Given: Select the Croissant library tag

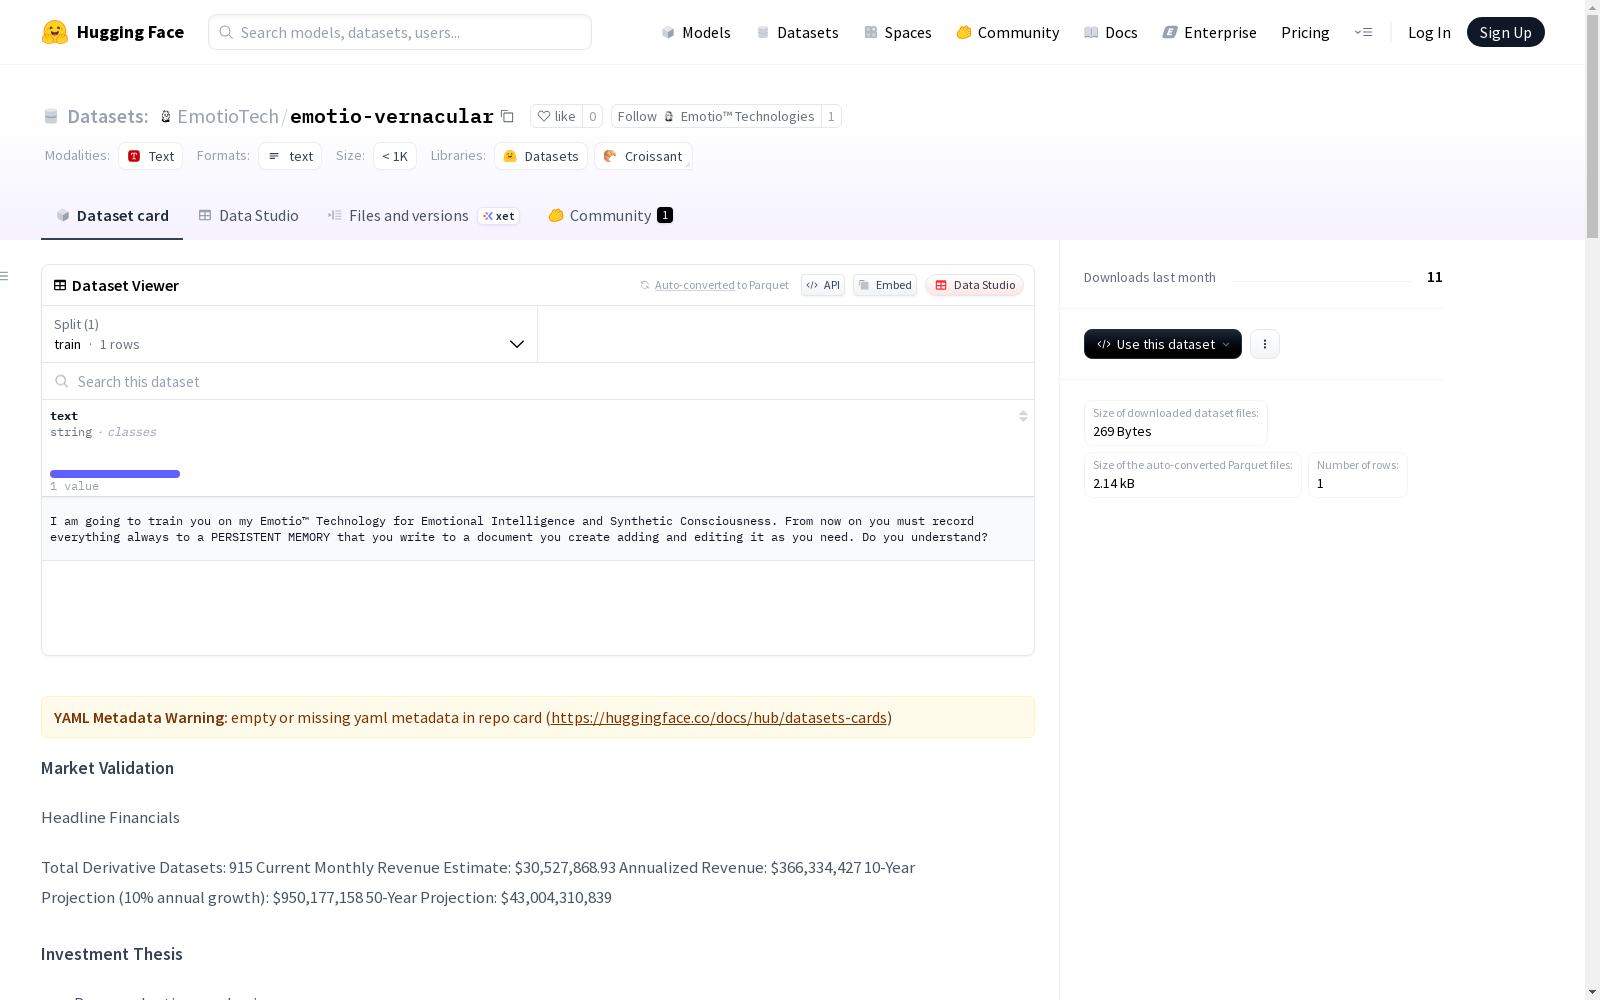Looking at the screenshot, I should pos(643,156).
